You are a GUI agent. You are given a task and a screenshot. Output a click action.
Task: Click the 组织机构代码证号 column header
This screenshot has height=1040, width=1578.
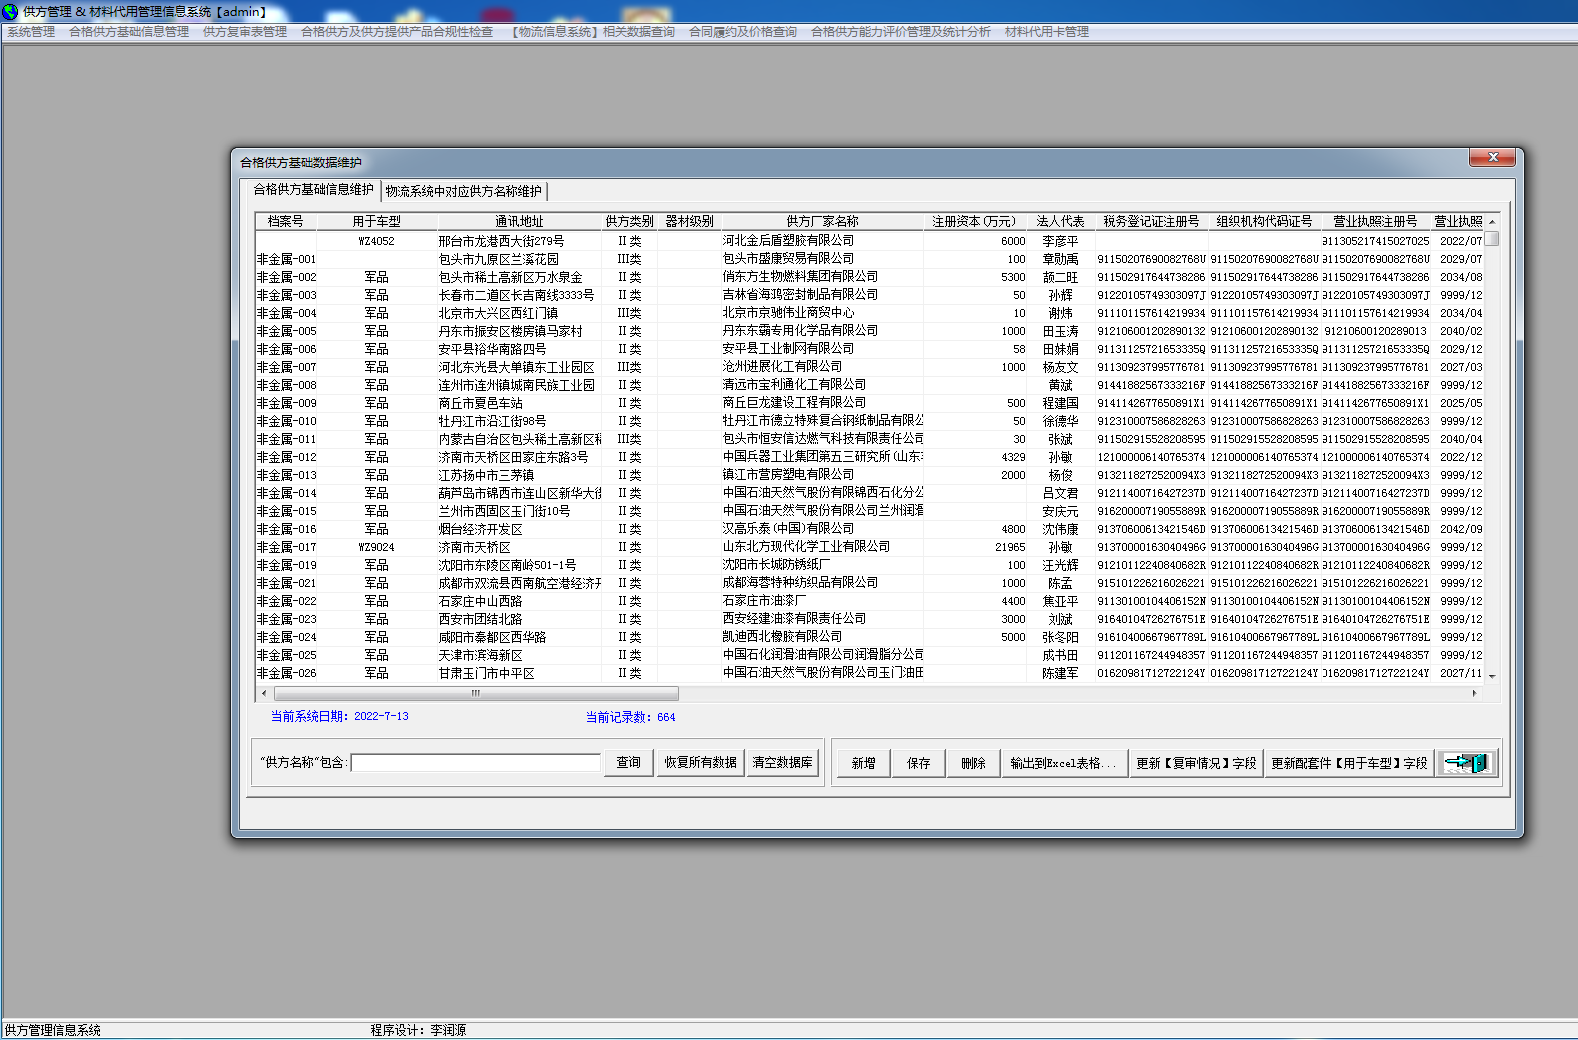point(1264,221)
